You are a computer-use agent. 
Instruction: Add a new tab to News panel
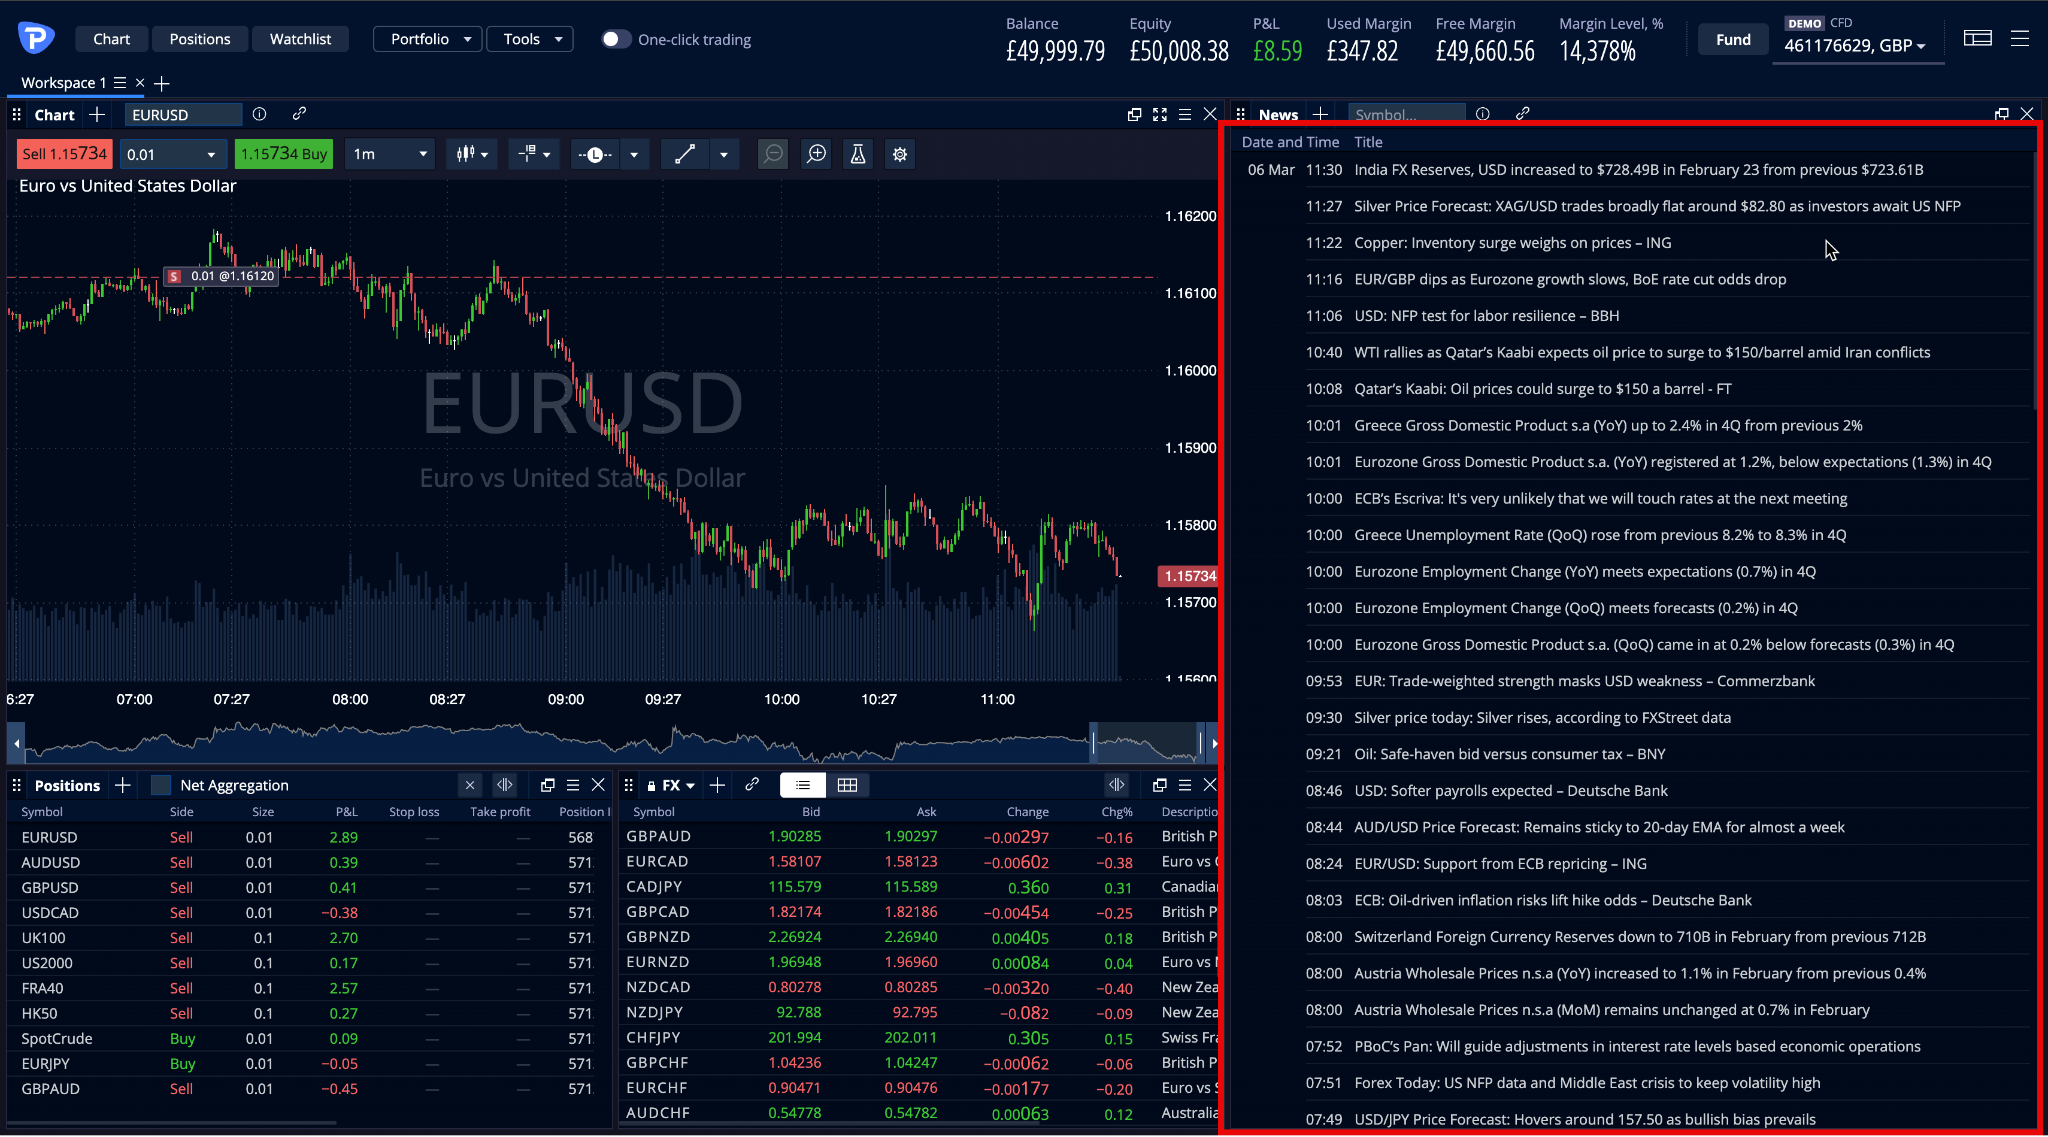1321,114
